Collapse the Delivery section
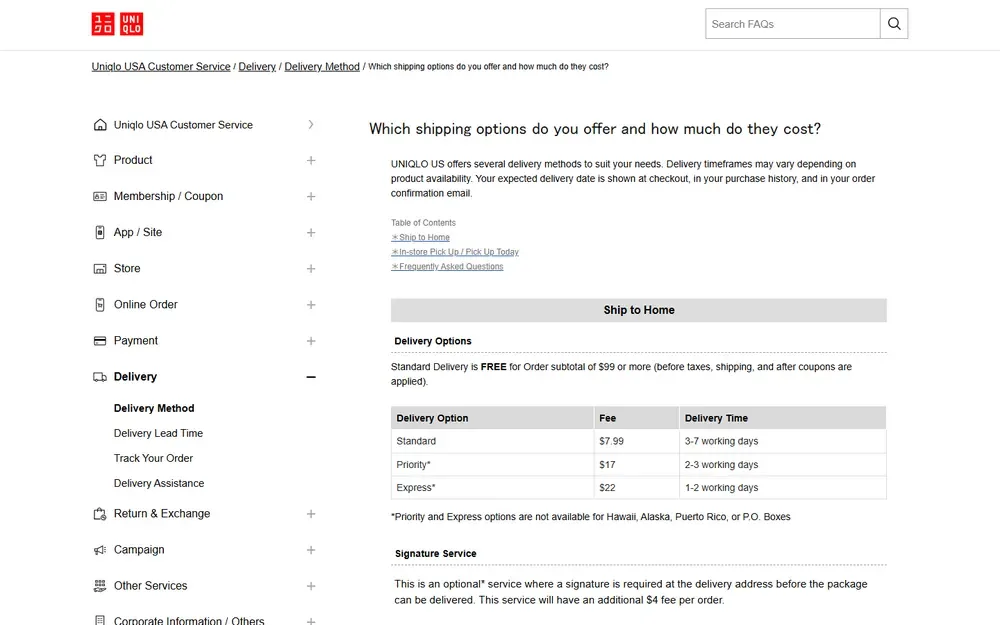This screenshot has width=1000, height=625. tap(311, 377)
